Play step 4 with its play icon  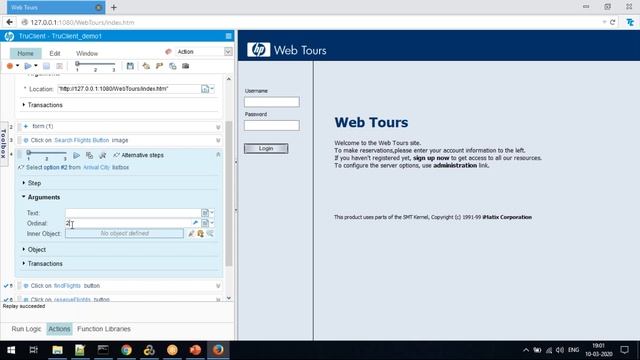(x=76, y=155)
